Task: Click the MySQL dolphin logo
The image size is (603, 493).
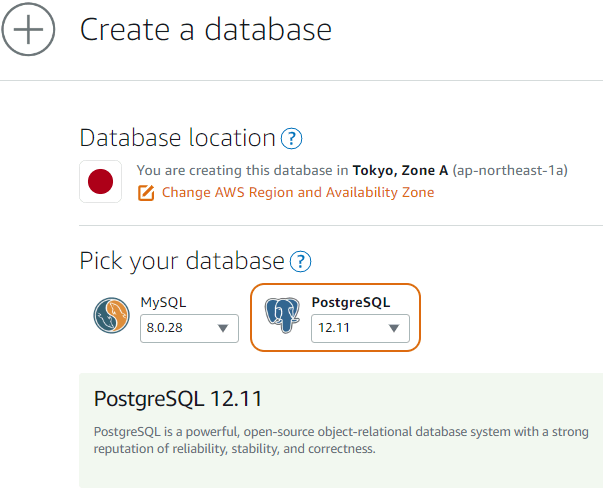Action: tap(113, 316)
